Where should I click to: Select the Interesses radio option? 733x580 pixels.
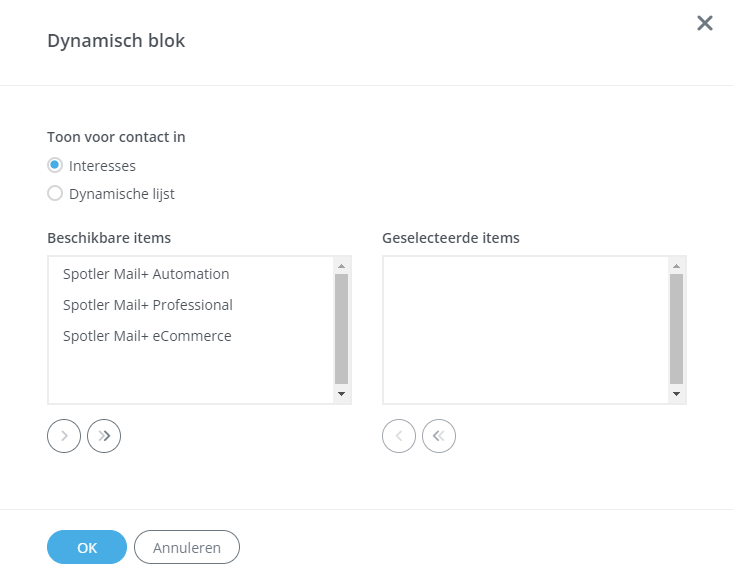[55, 166]
